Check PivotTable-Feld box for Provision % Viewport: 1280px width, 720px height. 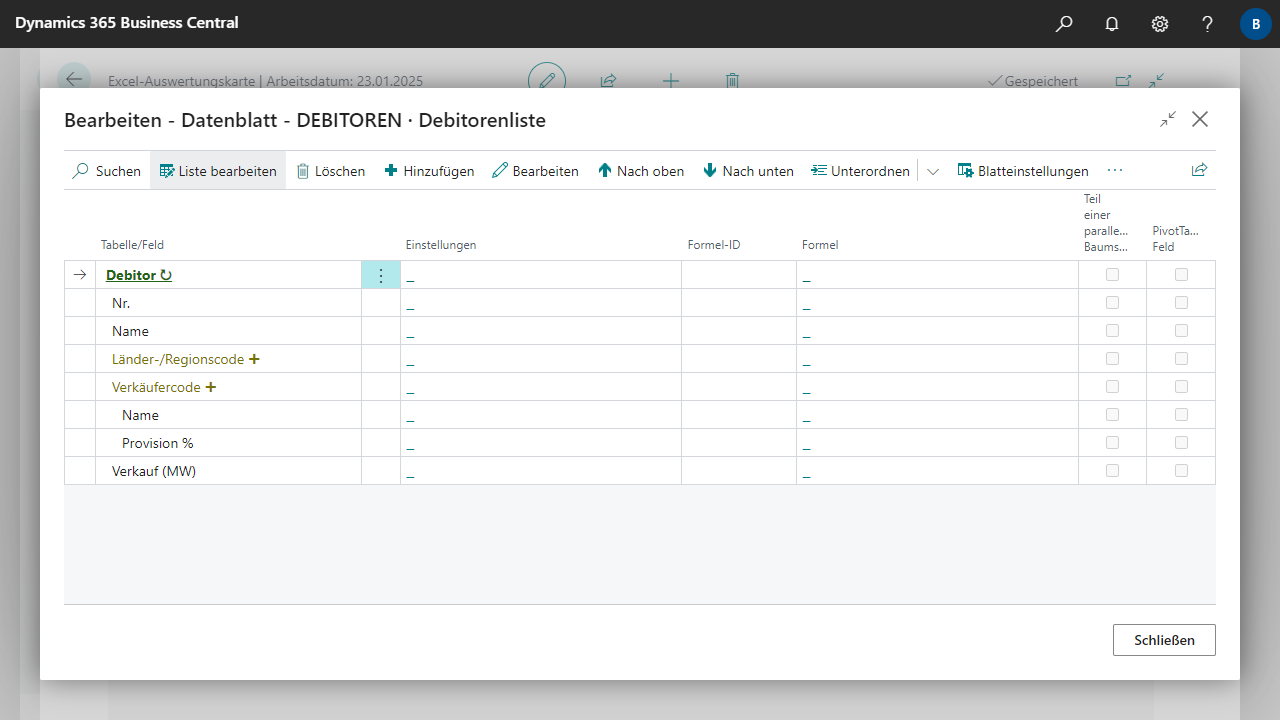pos(1181,442)
